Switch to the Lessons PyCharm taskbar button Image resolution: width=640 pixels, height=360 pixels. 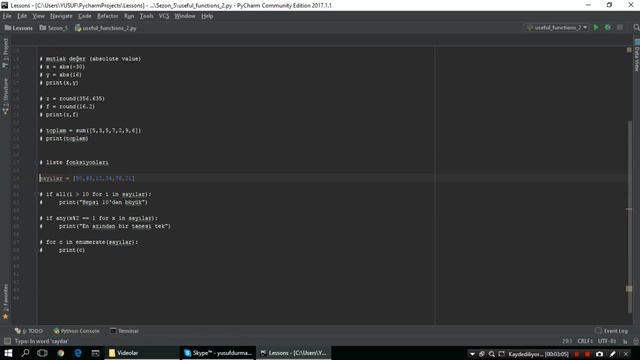pyautogui.click(x=294, y=353)
